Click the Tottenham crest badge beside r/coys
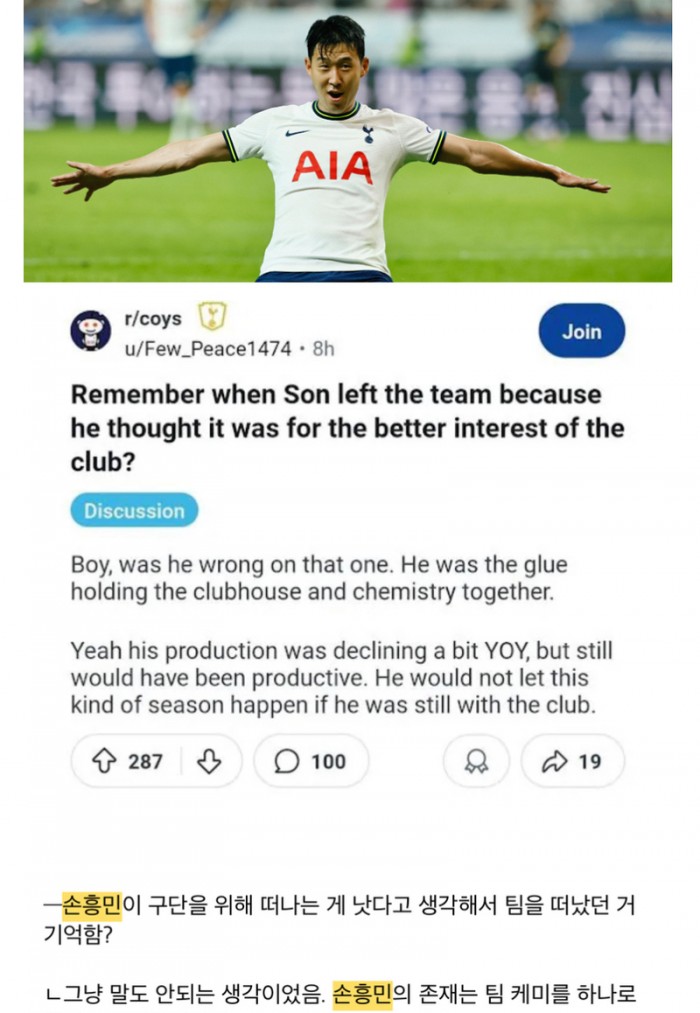The height and width of the screenshot is (1013, 700). 212,317
